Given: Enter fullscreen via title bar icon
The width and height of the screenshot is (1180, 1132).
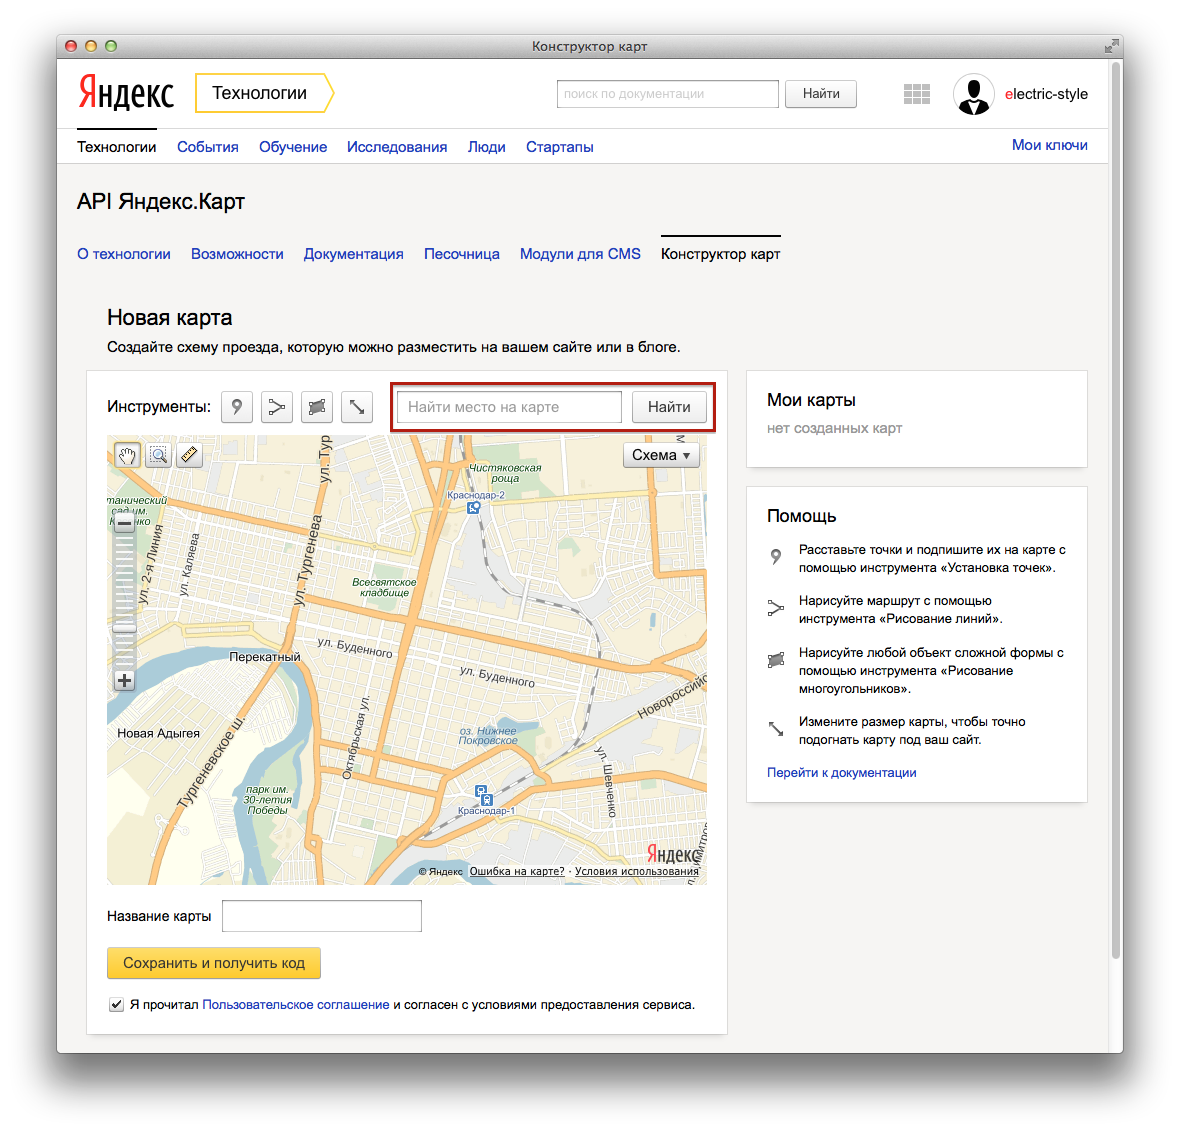Looking at the screenshot, I should pyautogui.click(x=1111, y=47).
